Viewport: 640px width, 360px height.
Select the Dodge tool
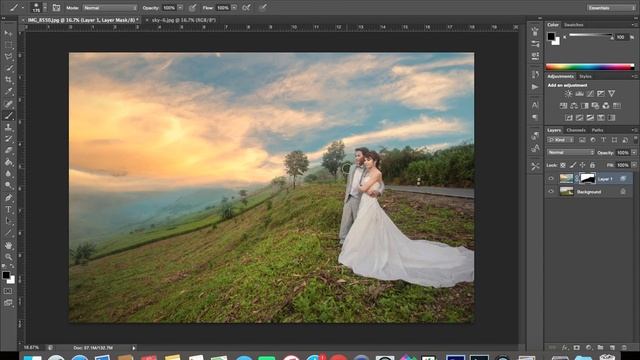click(x=8, y=186)
